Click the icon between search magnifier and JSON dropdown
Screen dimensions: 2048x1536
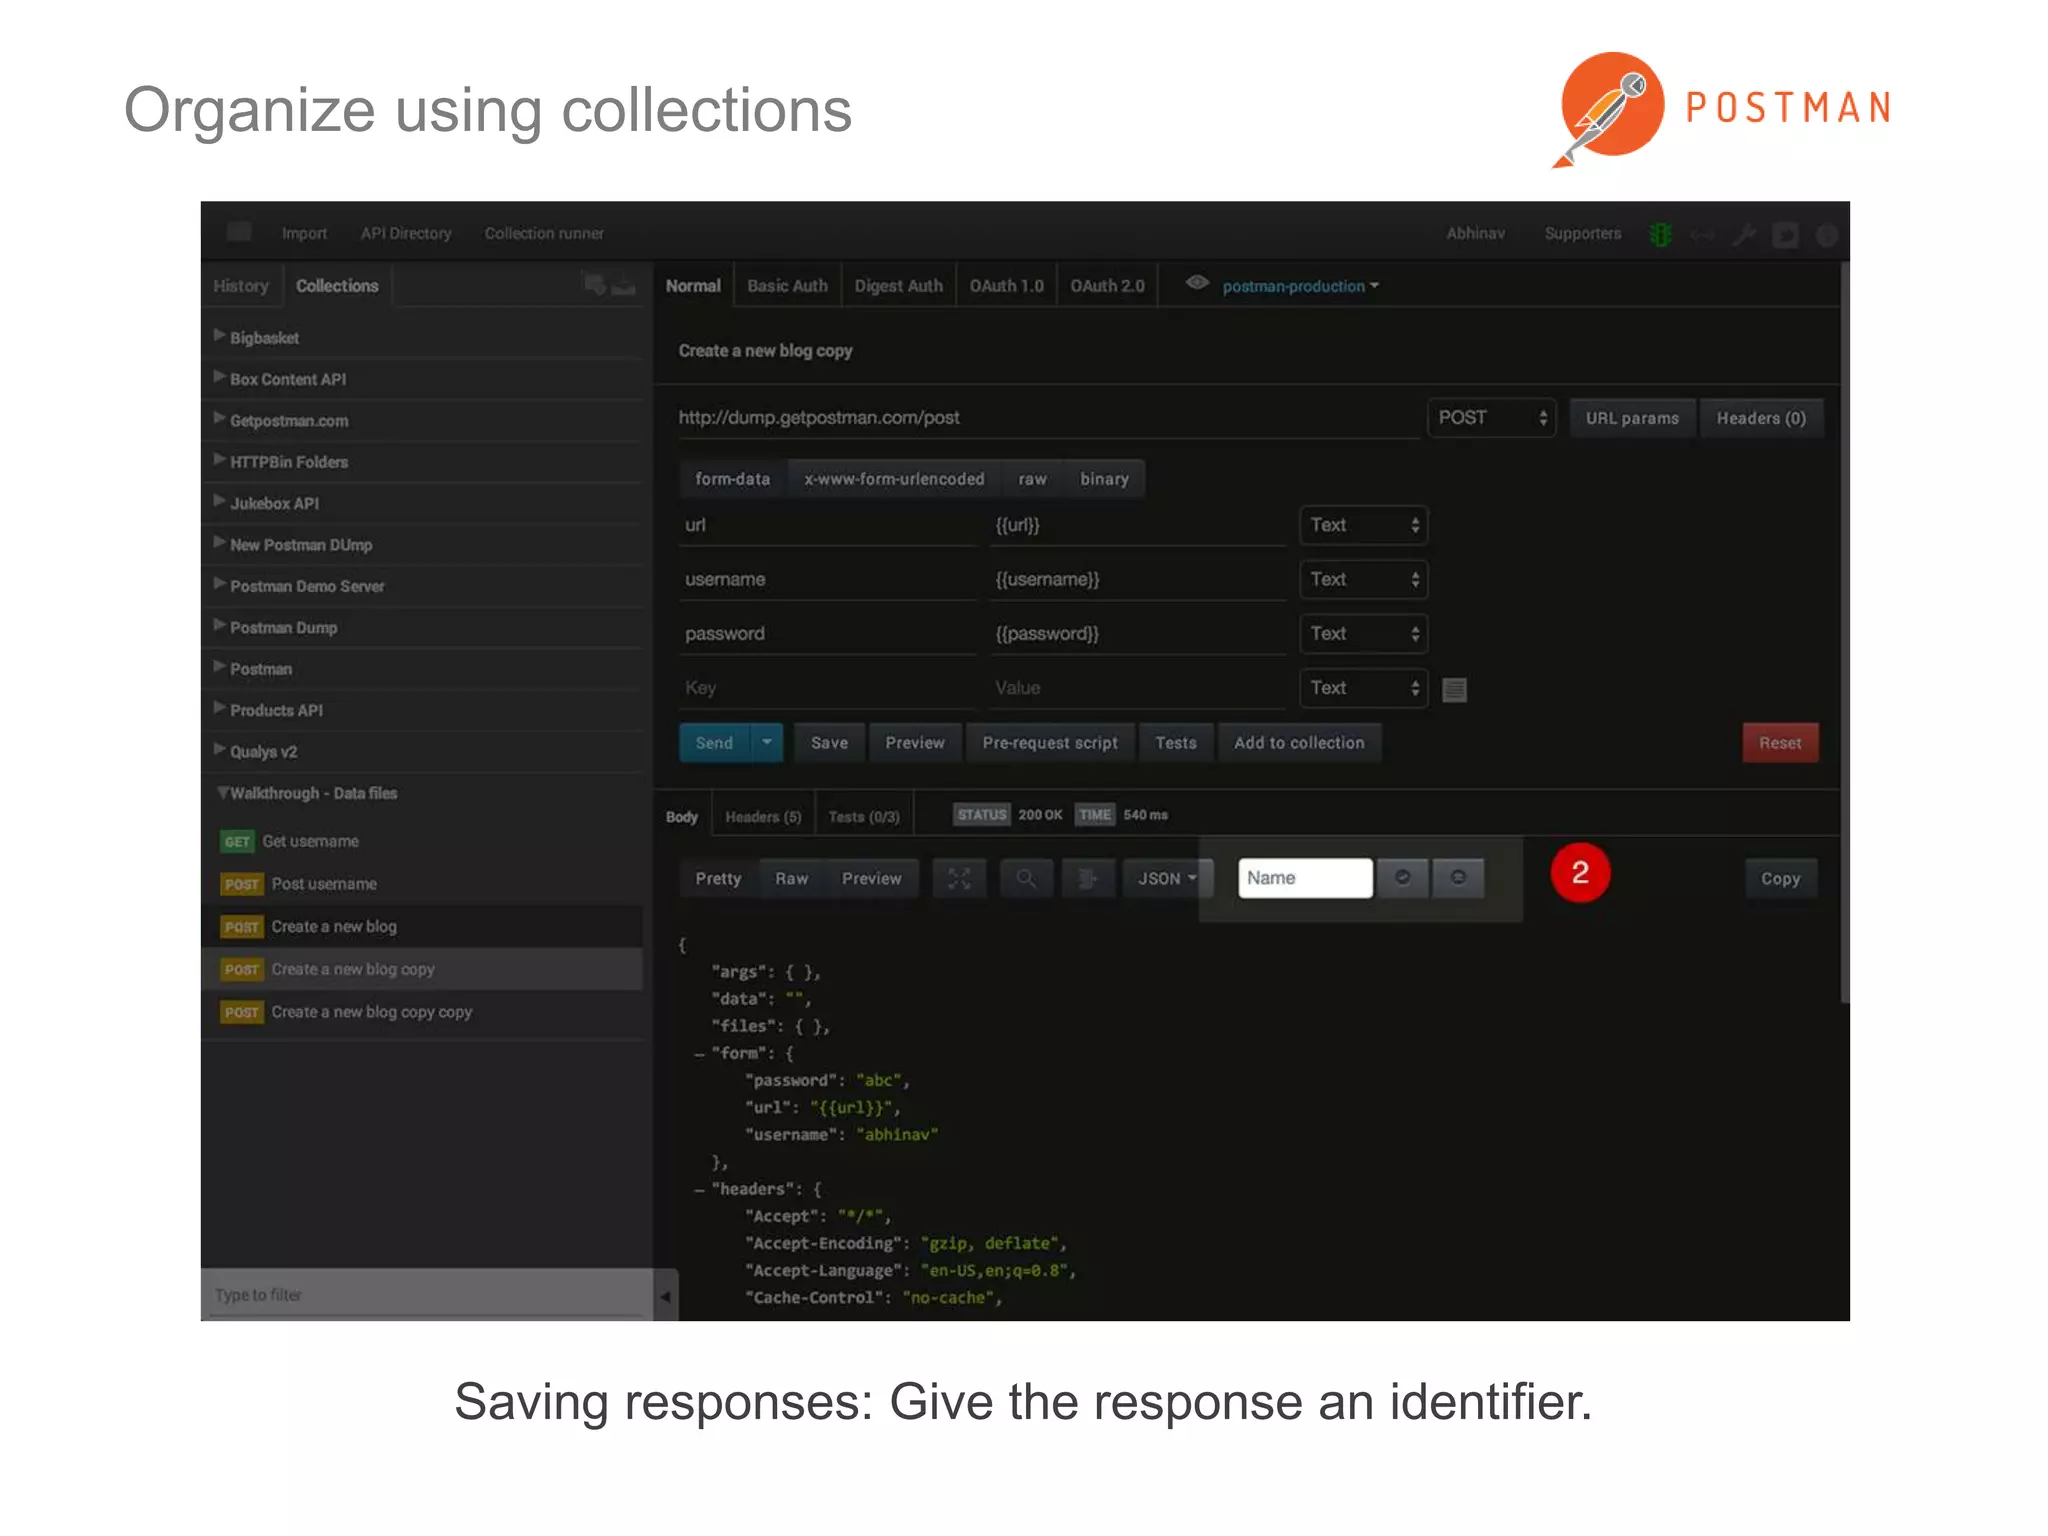[x=1088, y=878]
